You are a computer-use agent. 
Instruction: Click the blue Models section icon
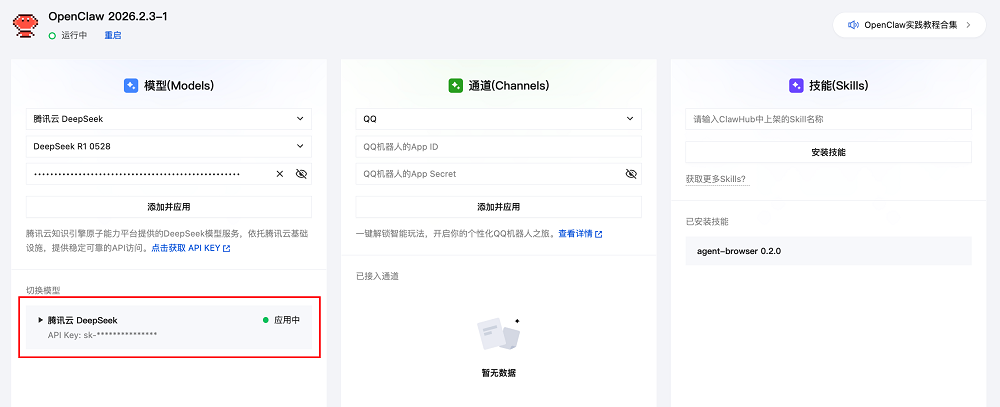(x=131, y=85)
